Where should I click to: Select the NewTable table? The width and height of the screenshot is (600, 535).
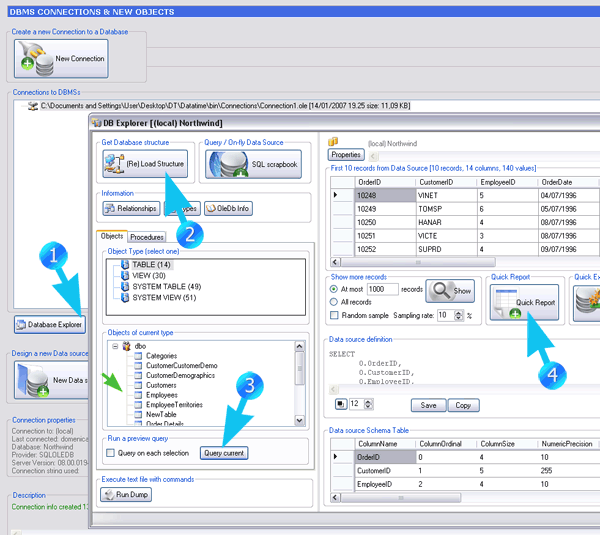click(x=161, y=414)
